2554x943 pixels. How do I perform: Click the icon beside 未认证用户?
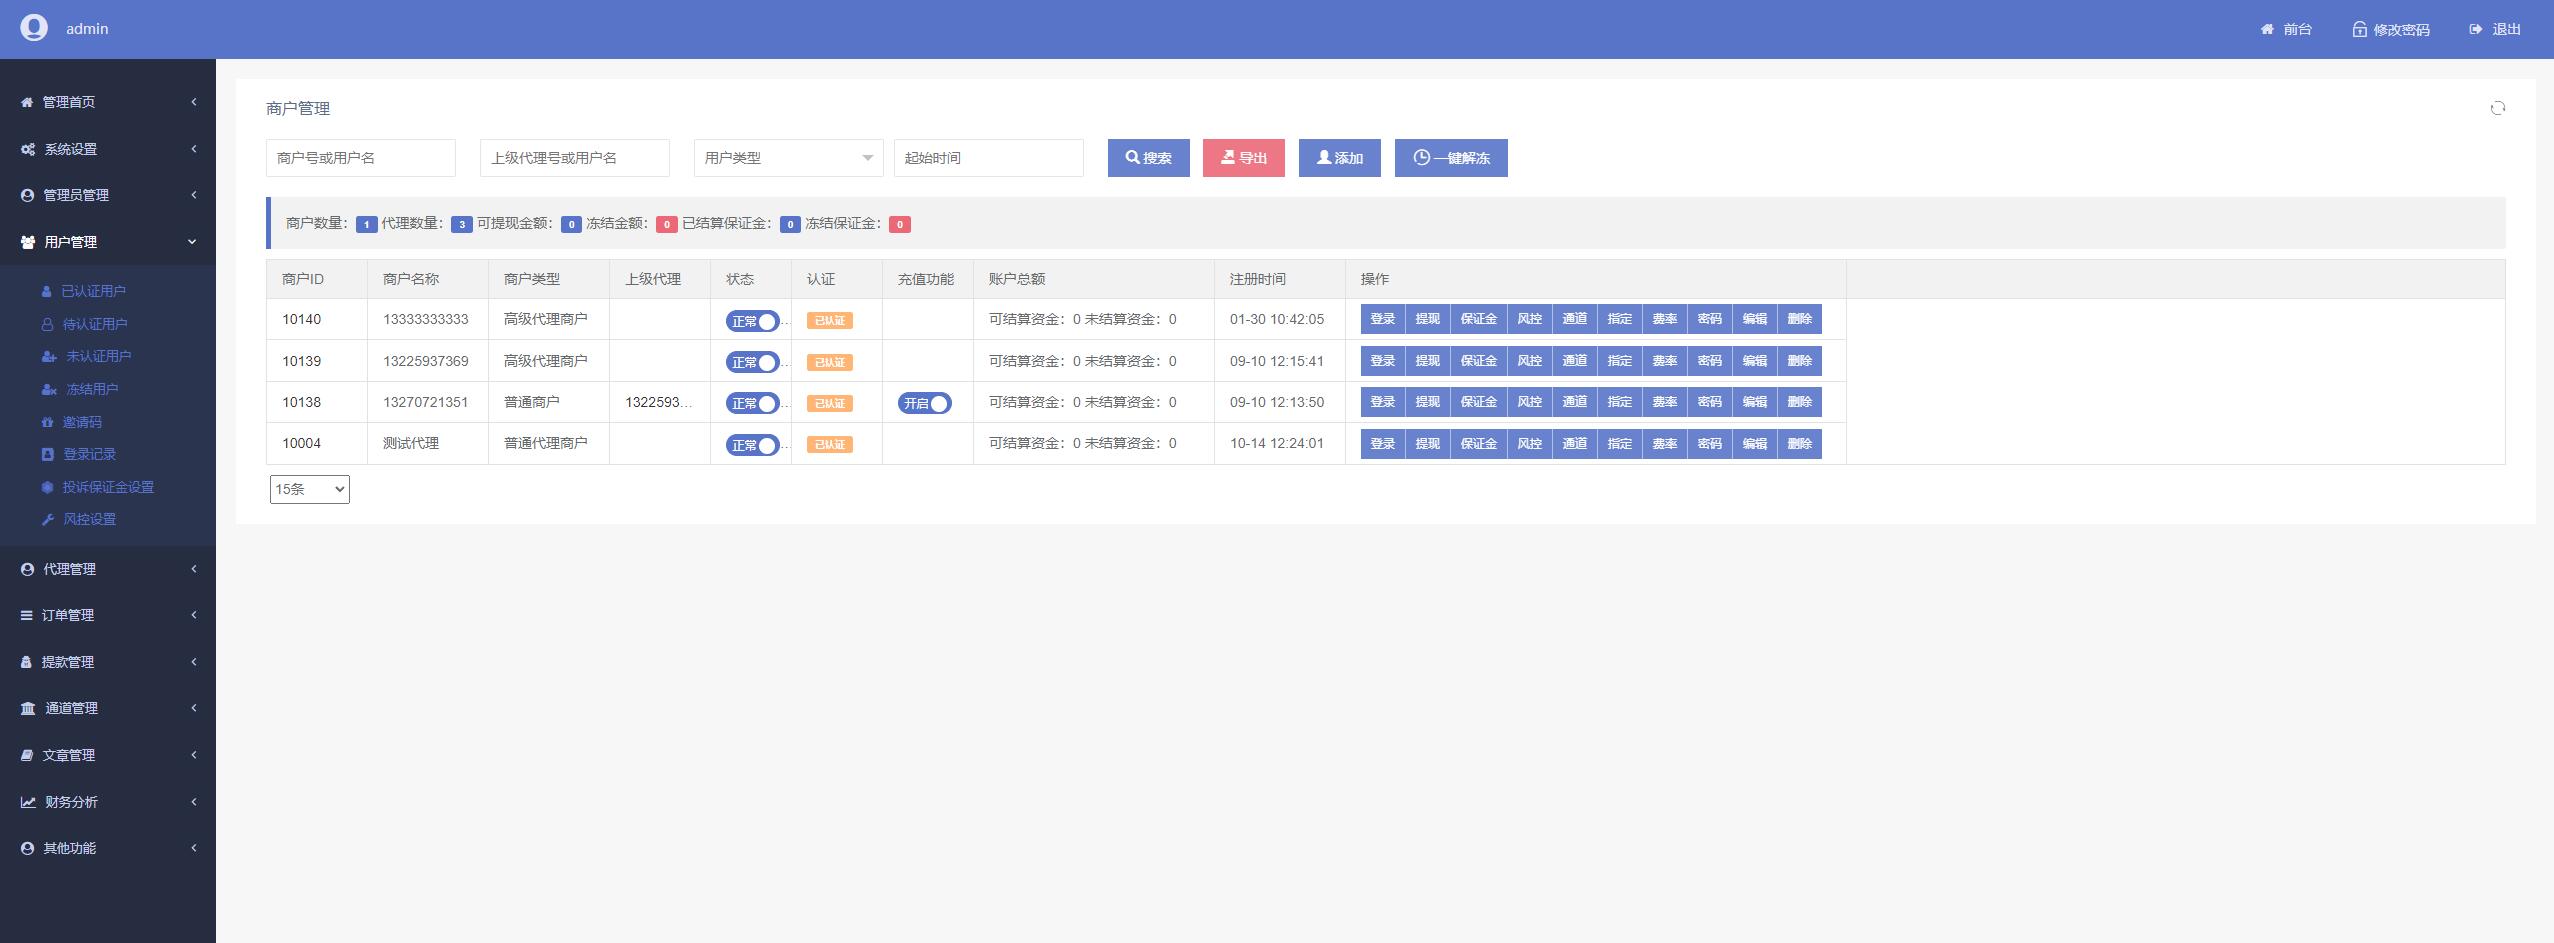pyautogui.click(x=48, y=356)
